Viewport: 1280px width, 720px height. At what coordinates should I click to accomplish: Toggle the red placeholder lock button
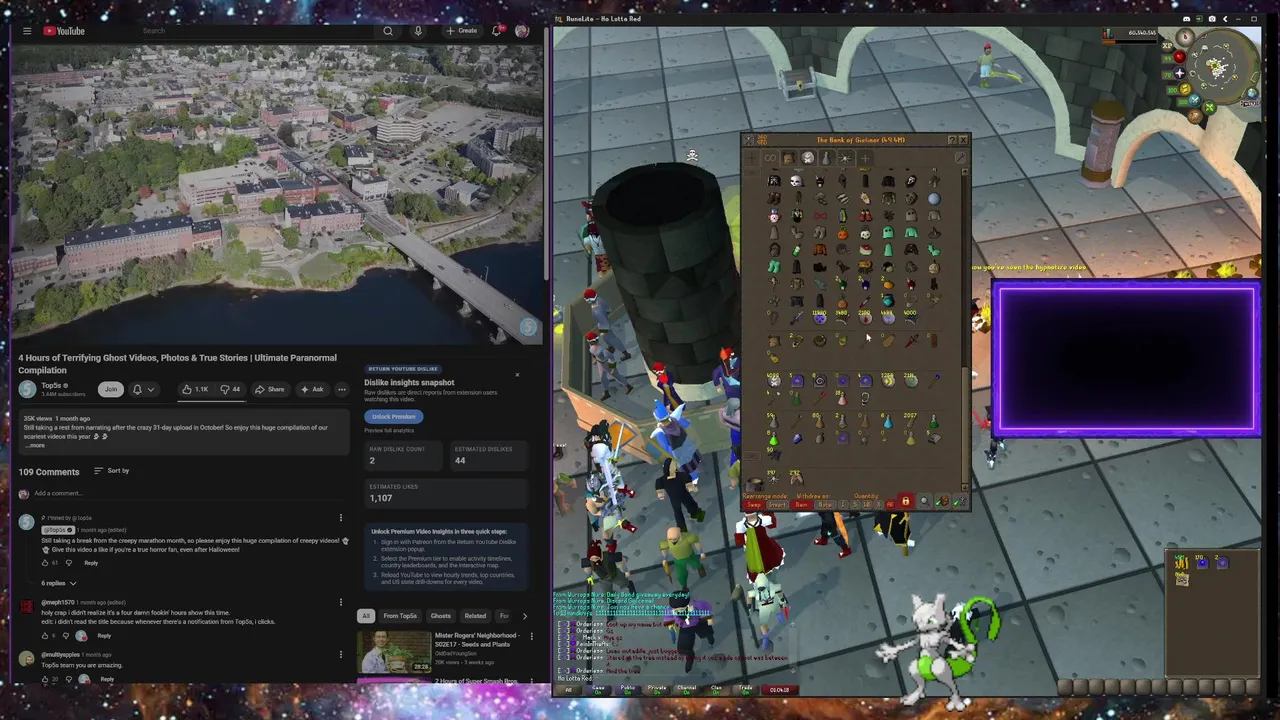(906, 501)
